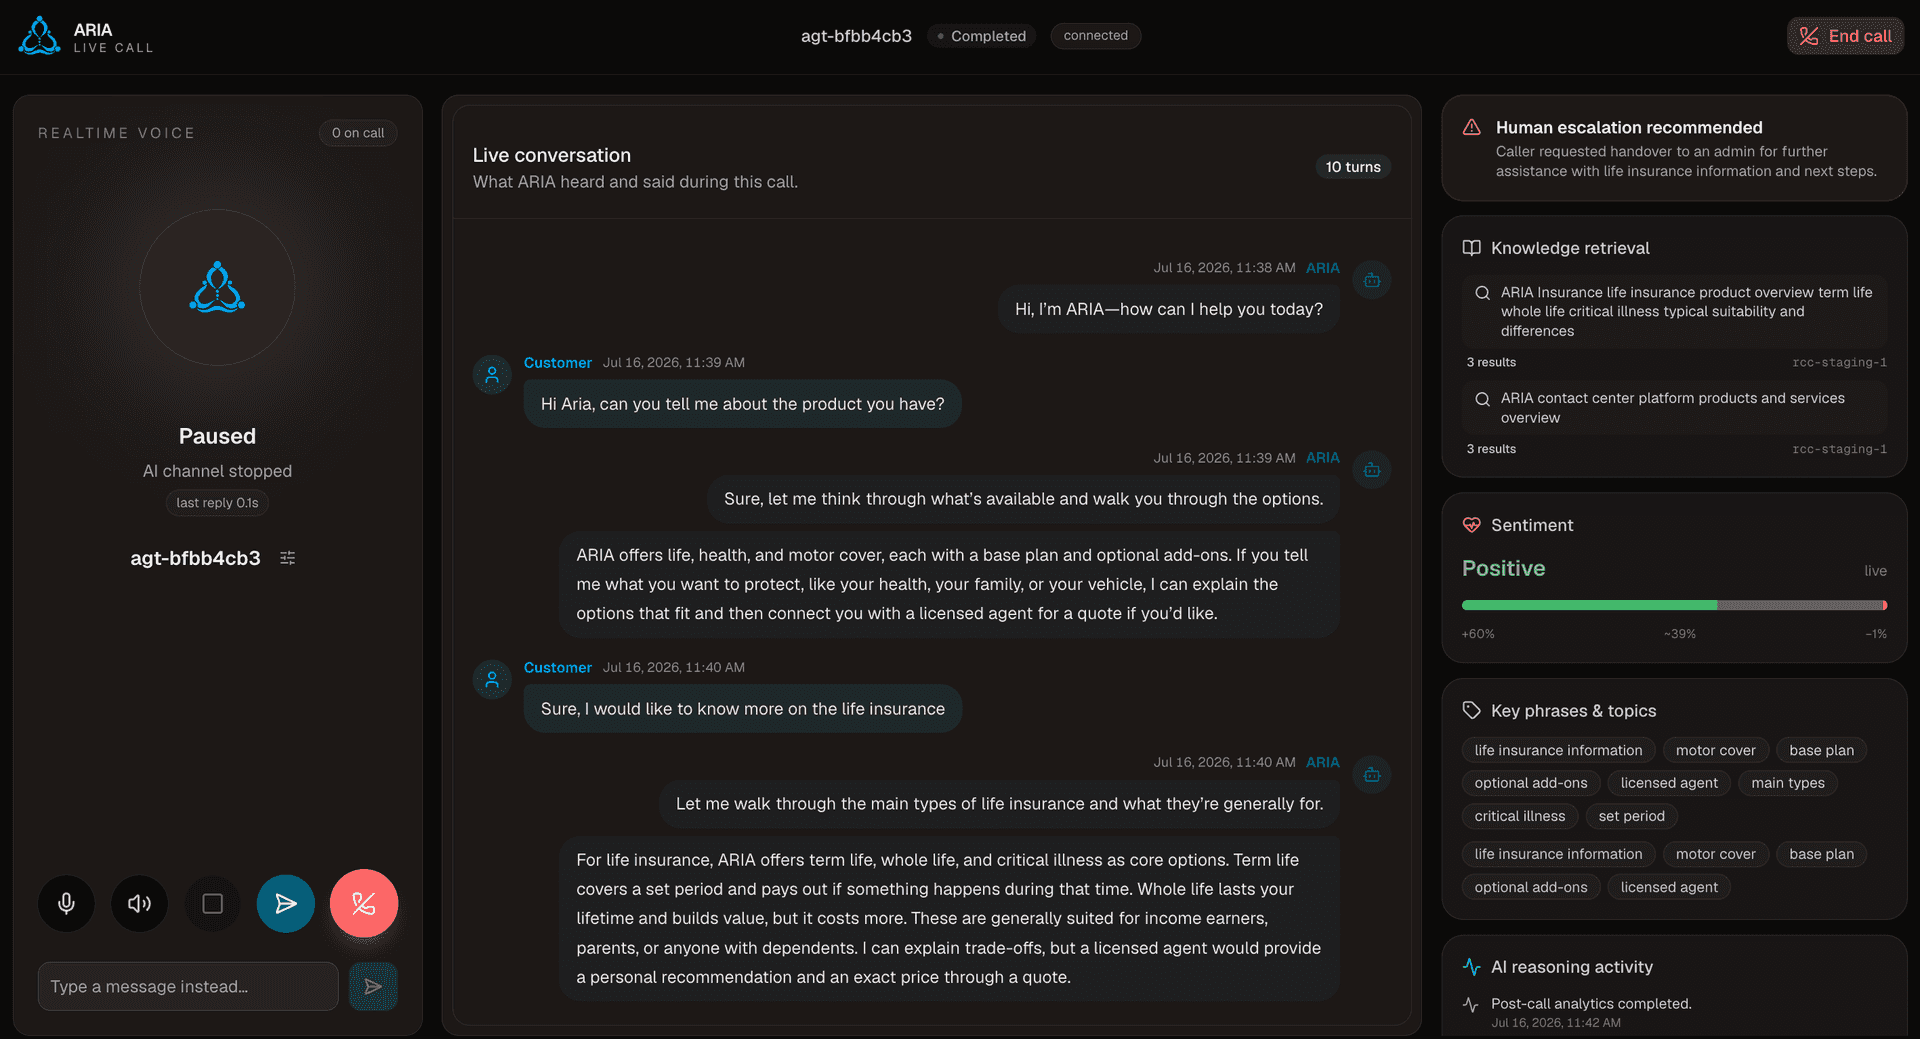
Task: Click the connected status badge
Action: click(x=1095, y=36)
